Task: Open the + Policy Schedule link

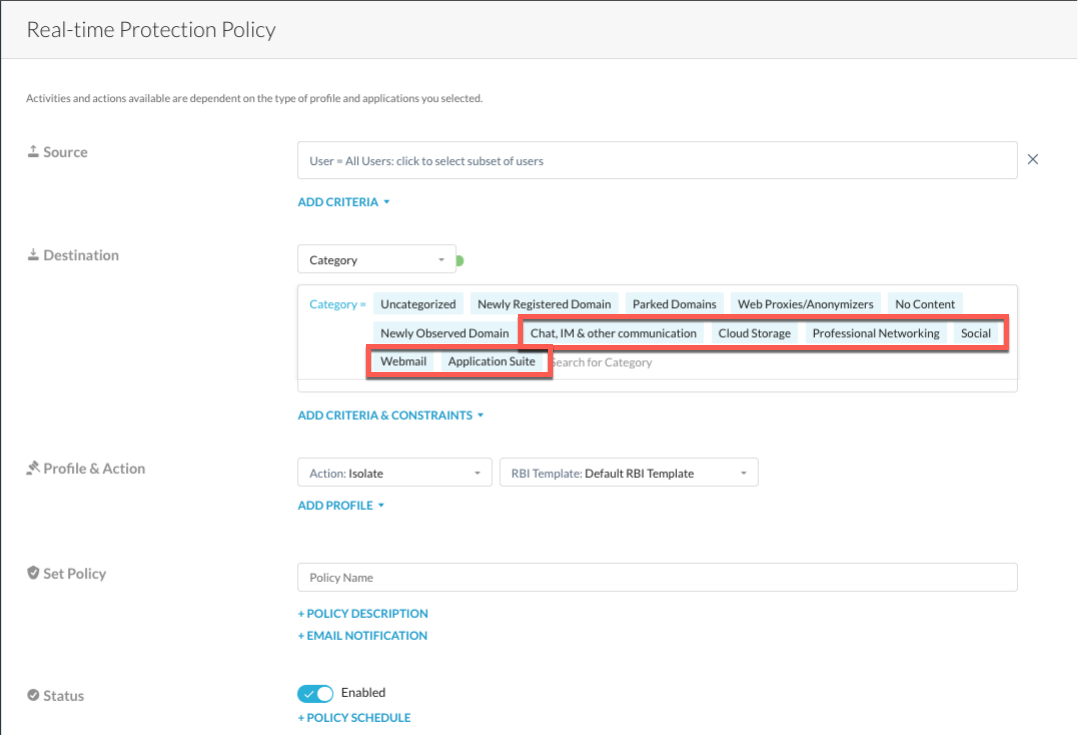Action: pos(354,718)
